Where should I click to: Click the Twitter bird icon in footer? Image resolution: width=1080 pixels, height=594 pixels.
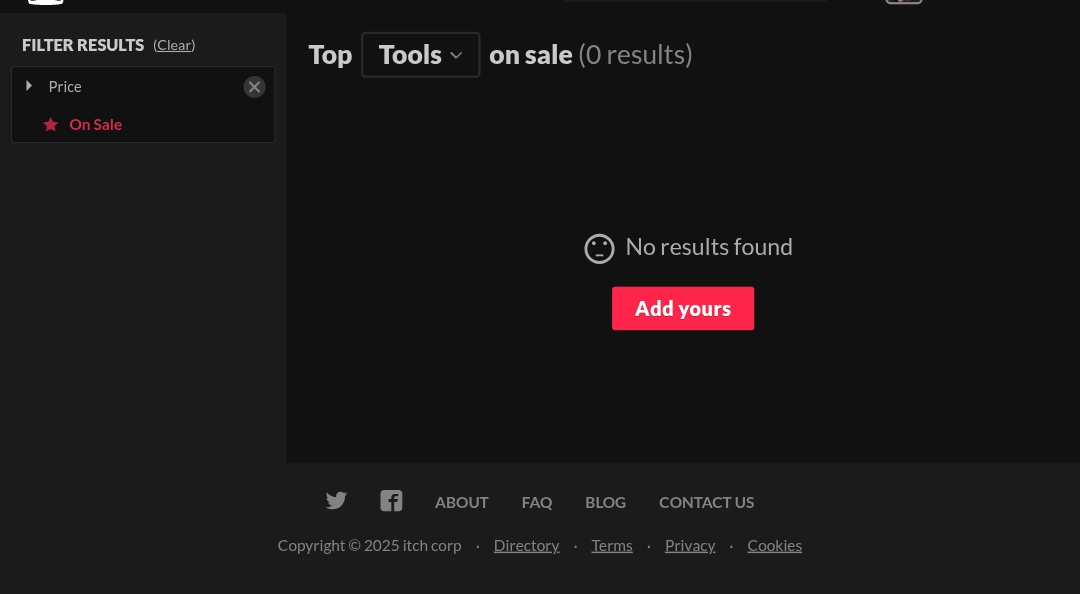336,501
